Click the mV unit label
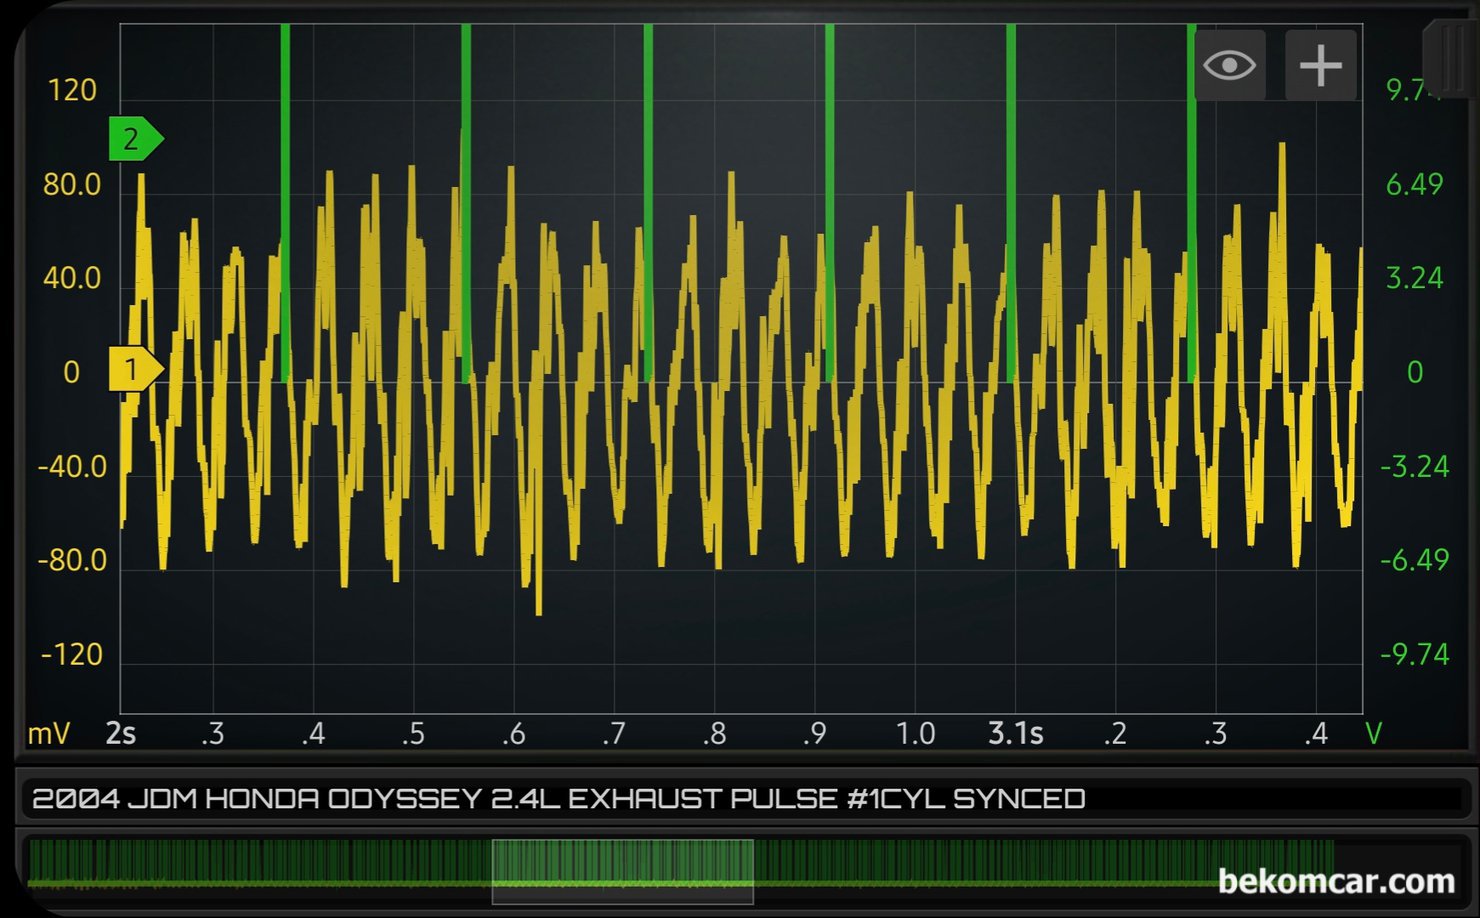The width and height of the screenshot is (1480, 918). pyautogui.click(x=48, y=734)
